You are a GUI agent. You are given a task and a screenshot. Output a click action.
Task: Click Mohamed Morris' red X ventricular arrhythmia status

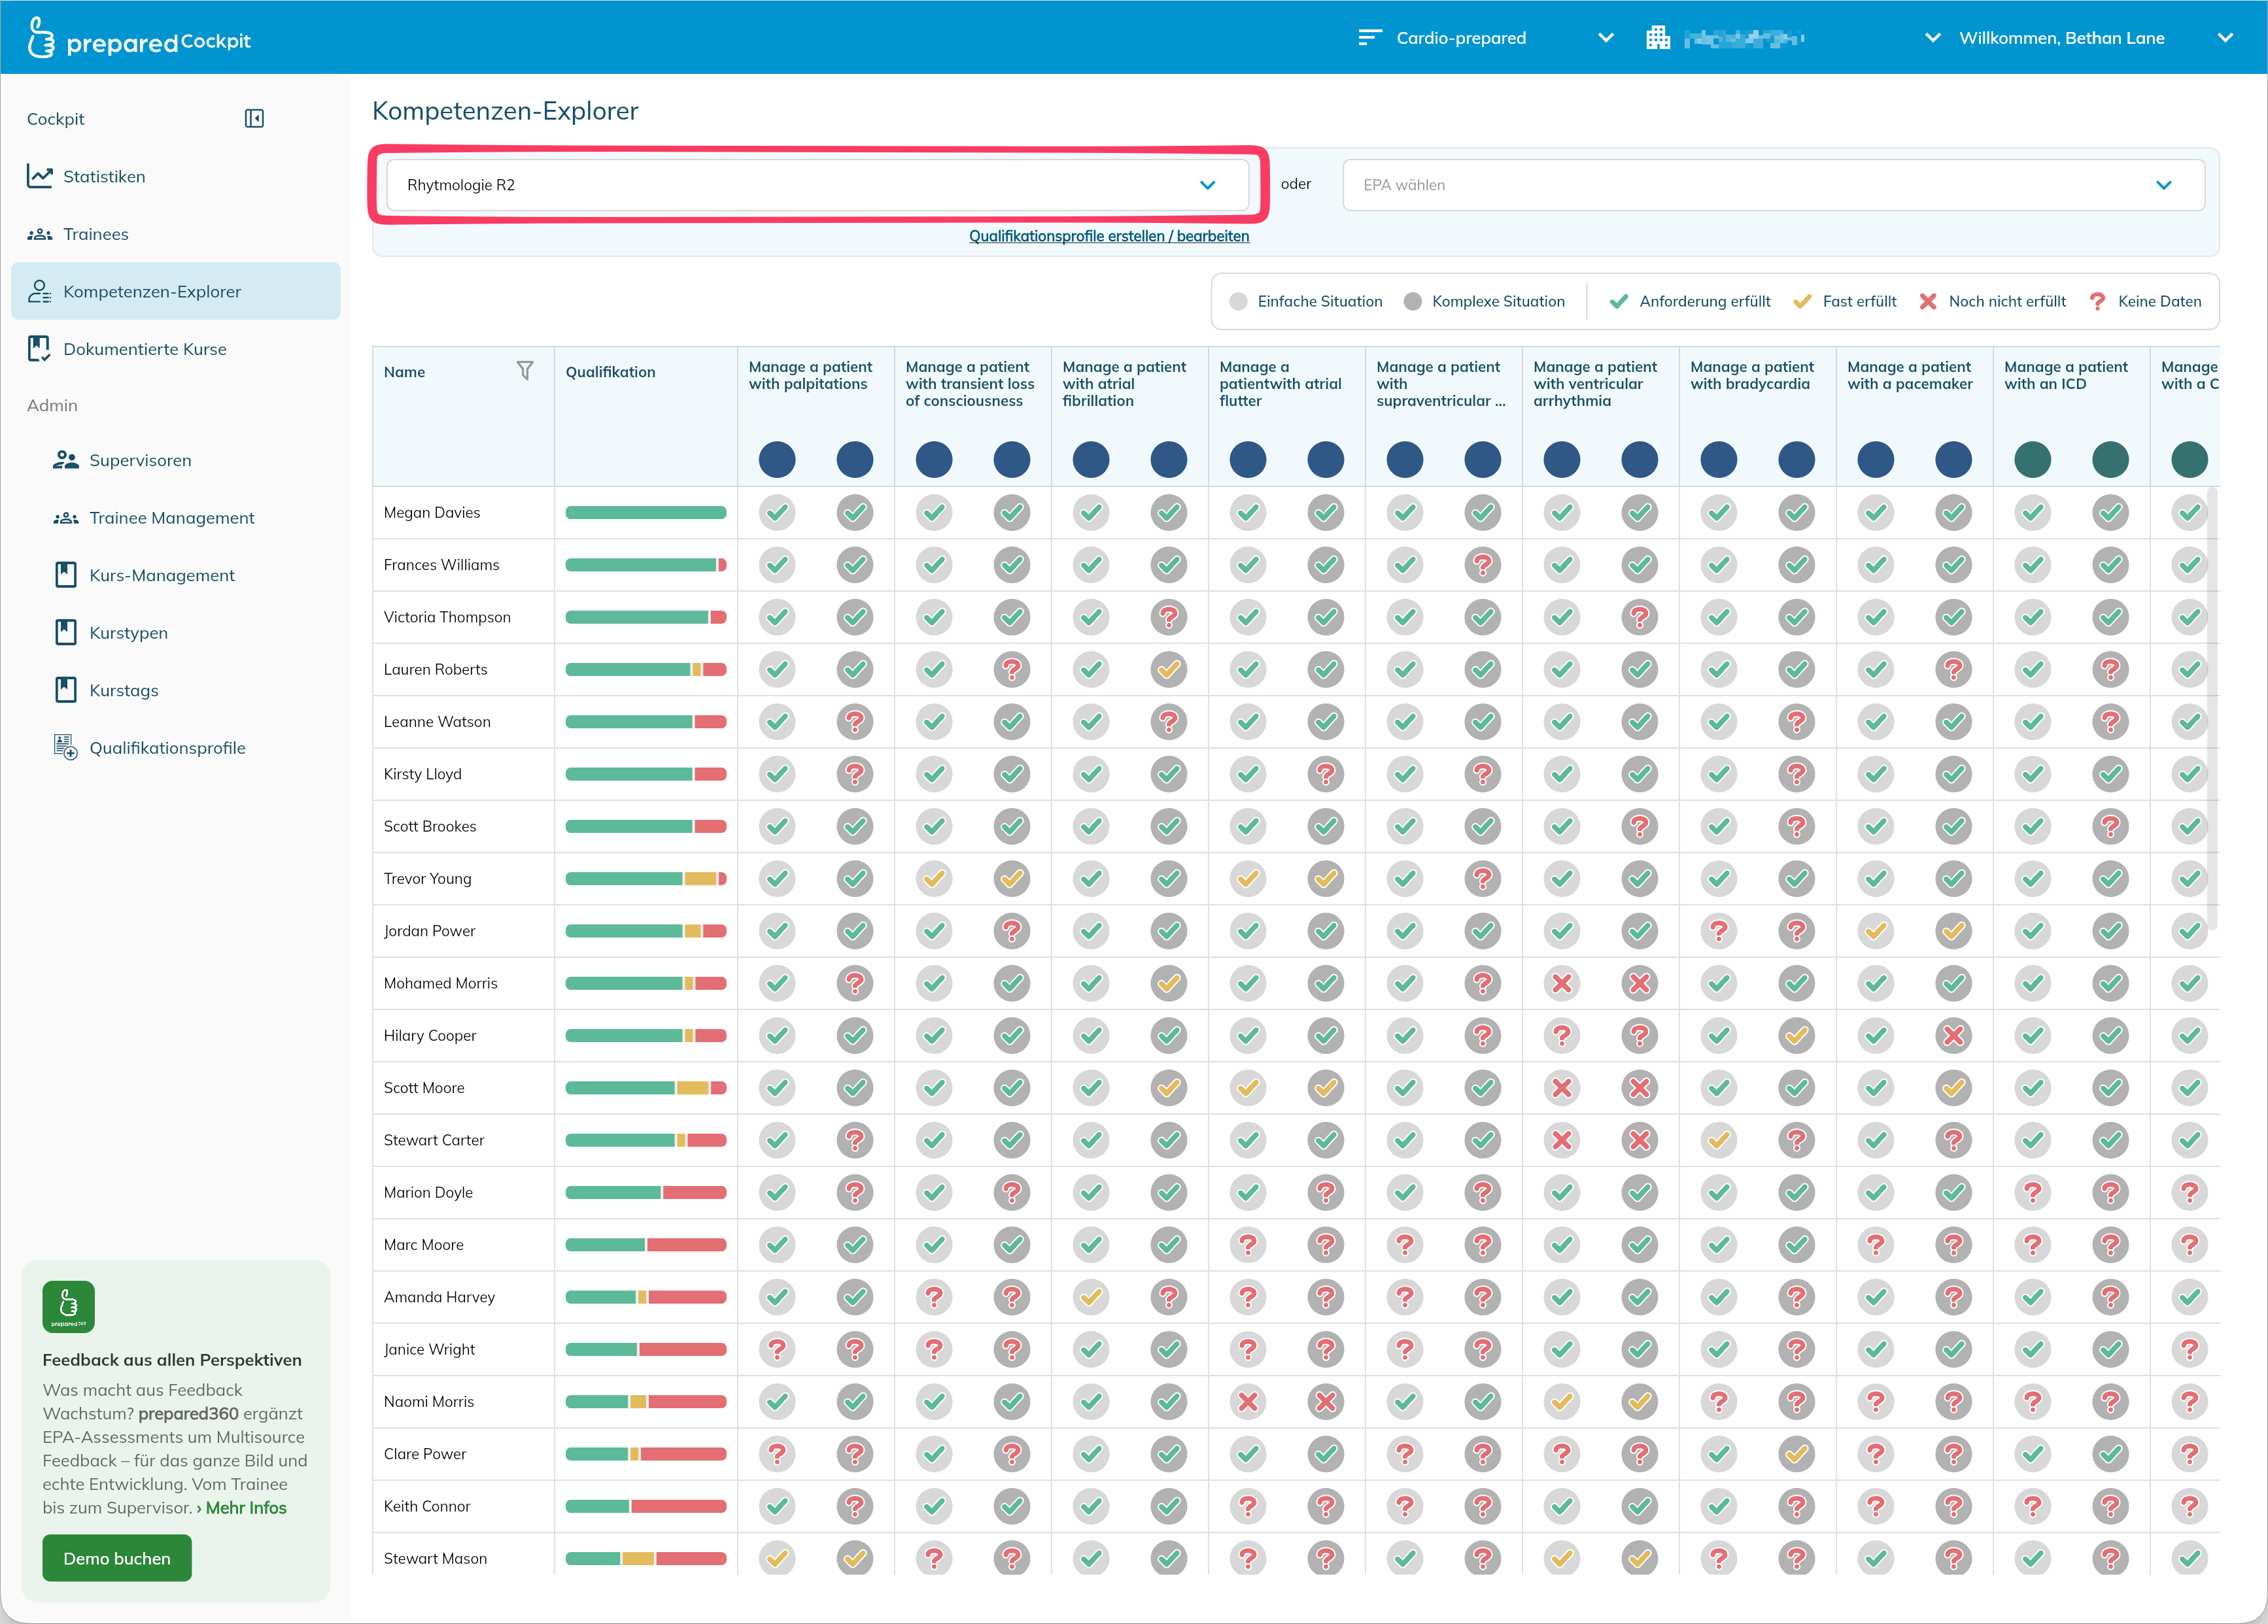click(x=1562, y=983)
